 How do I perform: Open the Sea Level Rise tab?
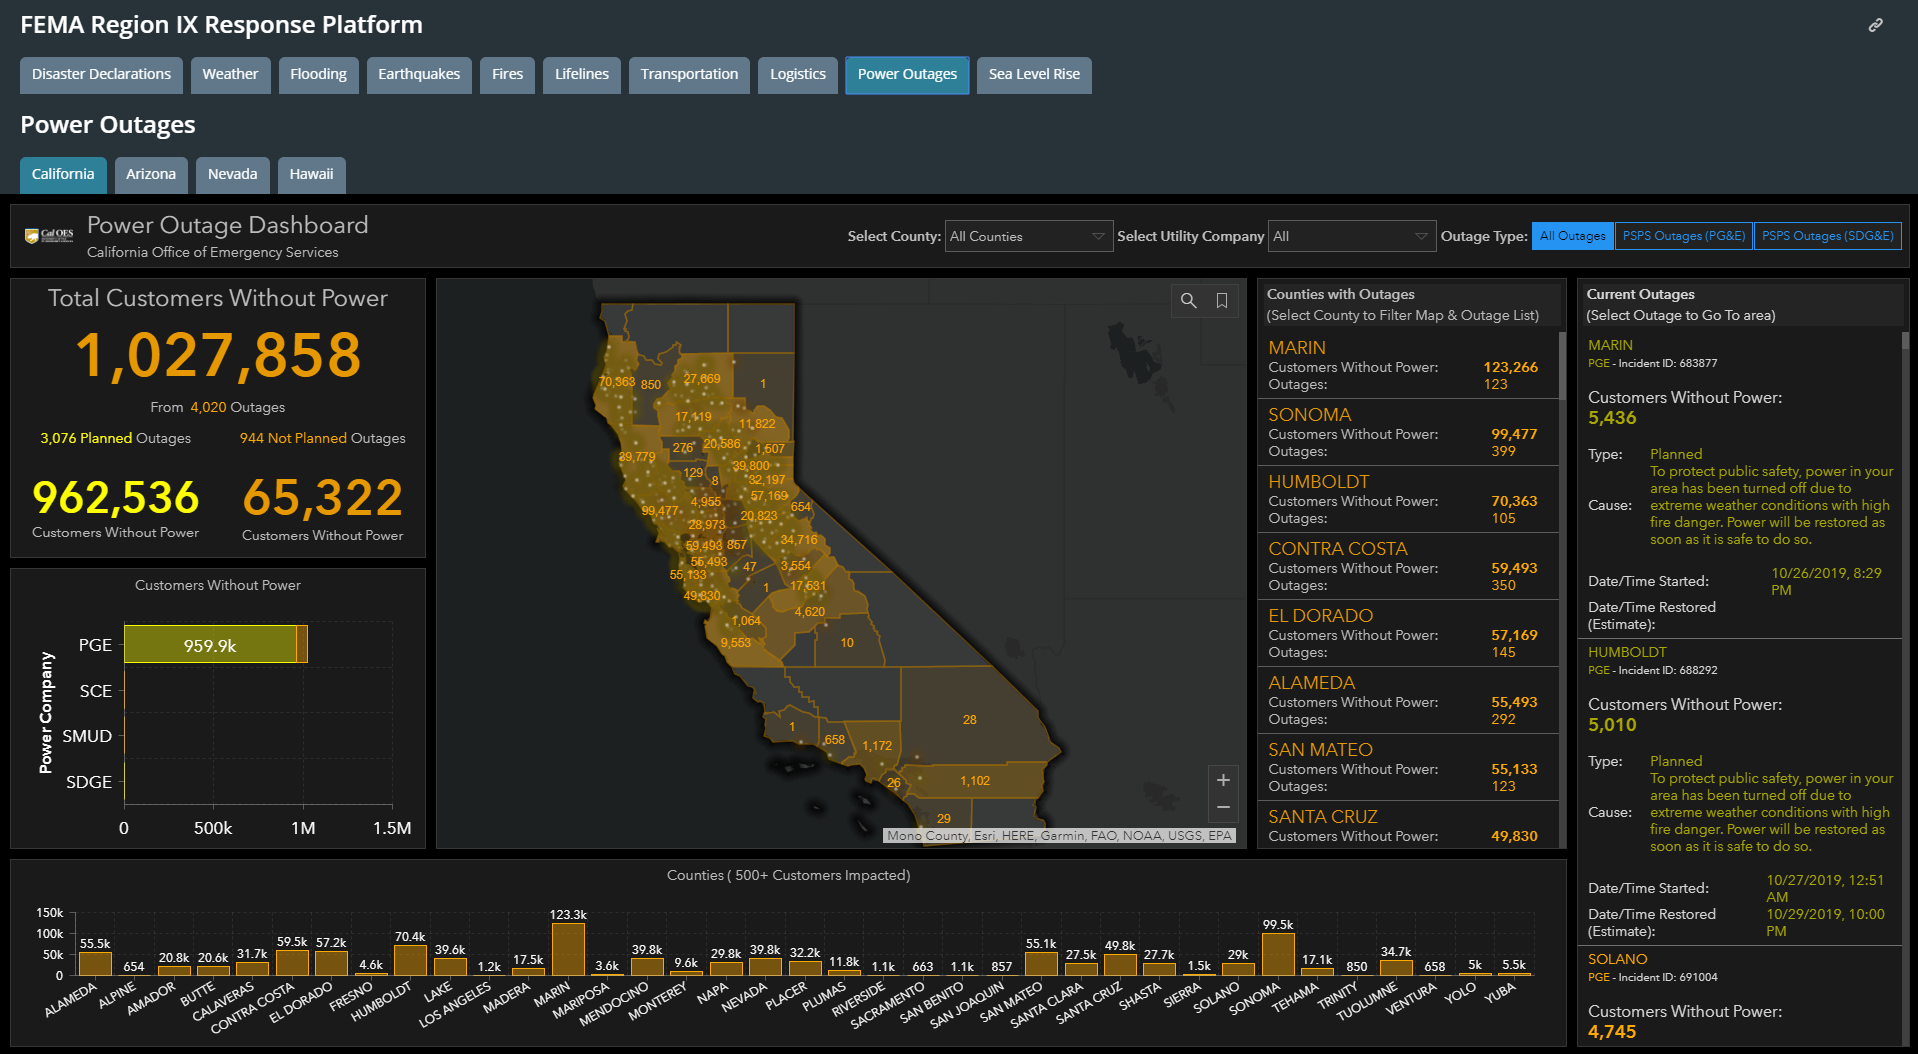coord(1034,74)
